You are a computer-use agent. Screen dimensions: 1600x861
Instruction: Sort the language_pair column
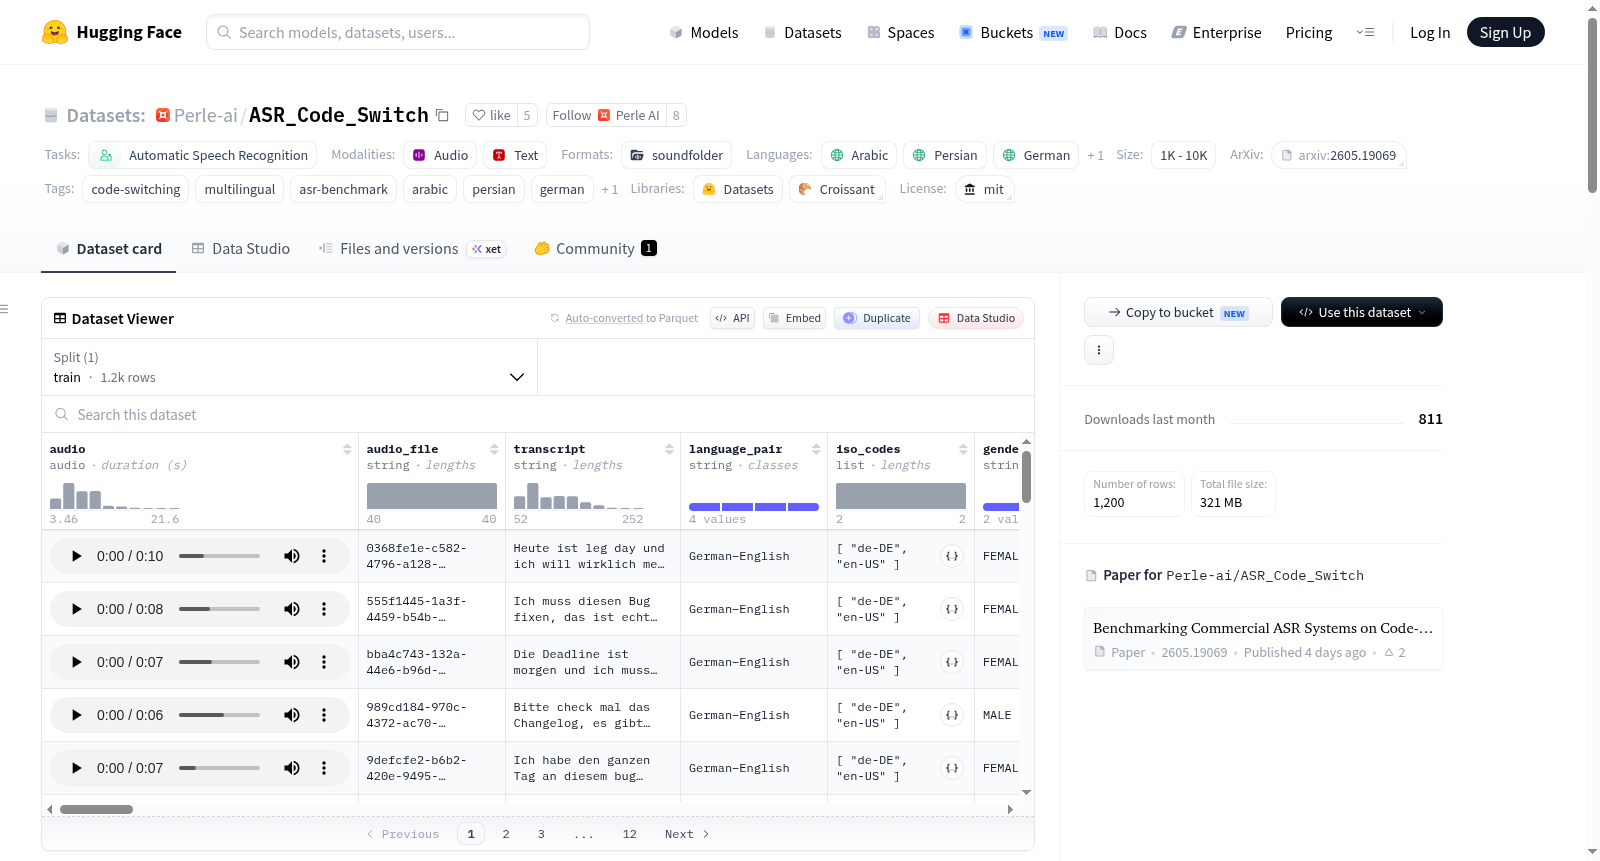(816, 449)
